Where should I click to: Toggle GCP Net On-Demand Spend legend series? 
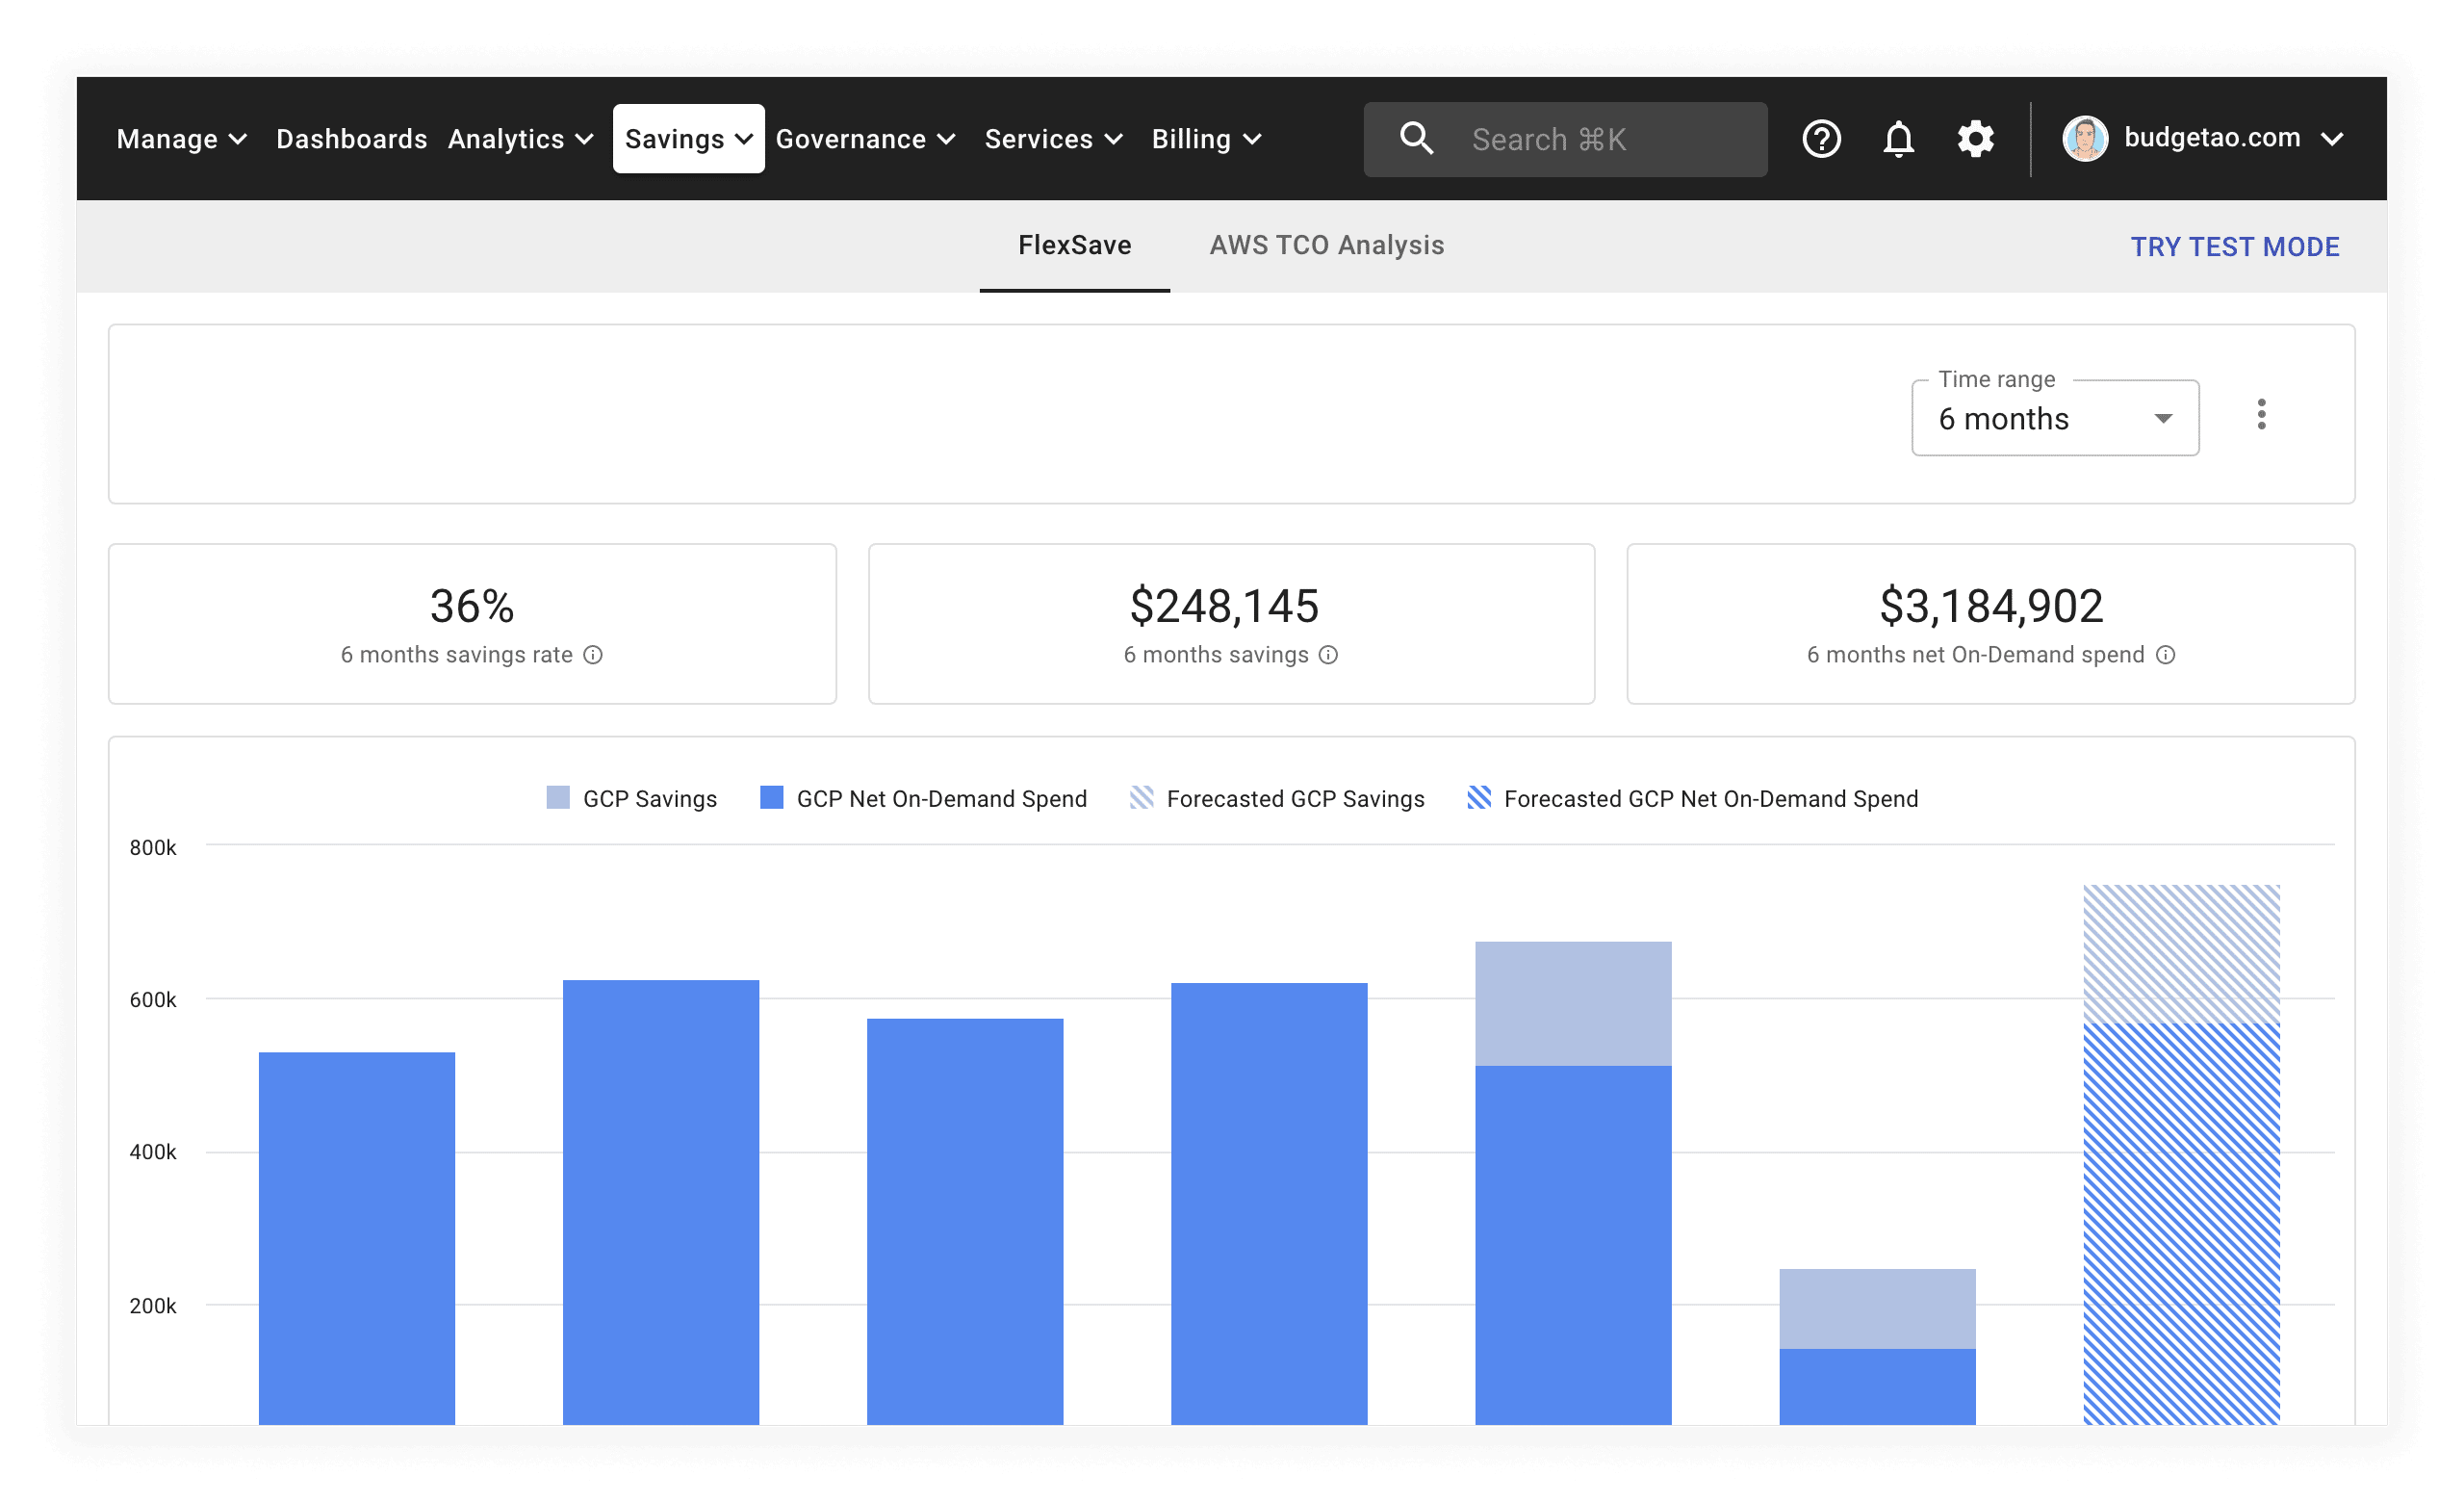[922, 798]
